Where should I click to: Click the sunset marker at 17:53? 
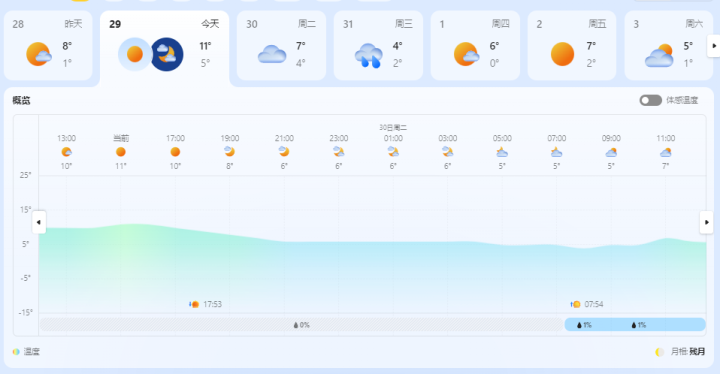[205, 304]
